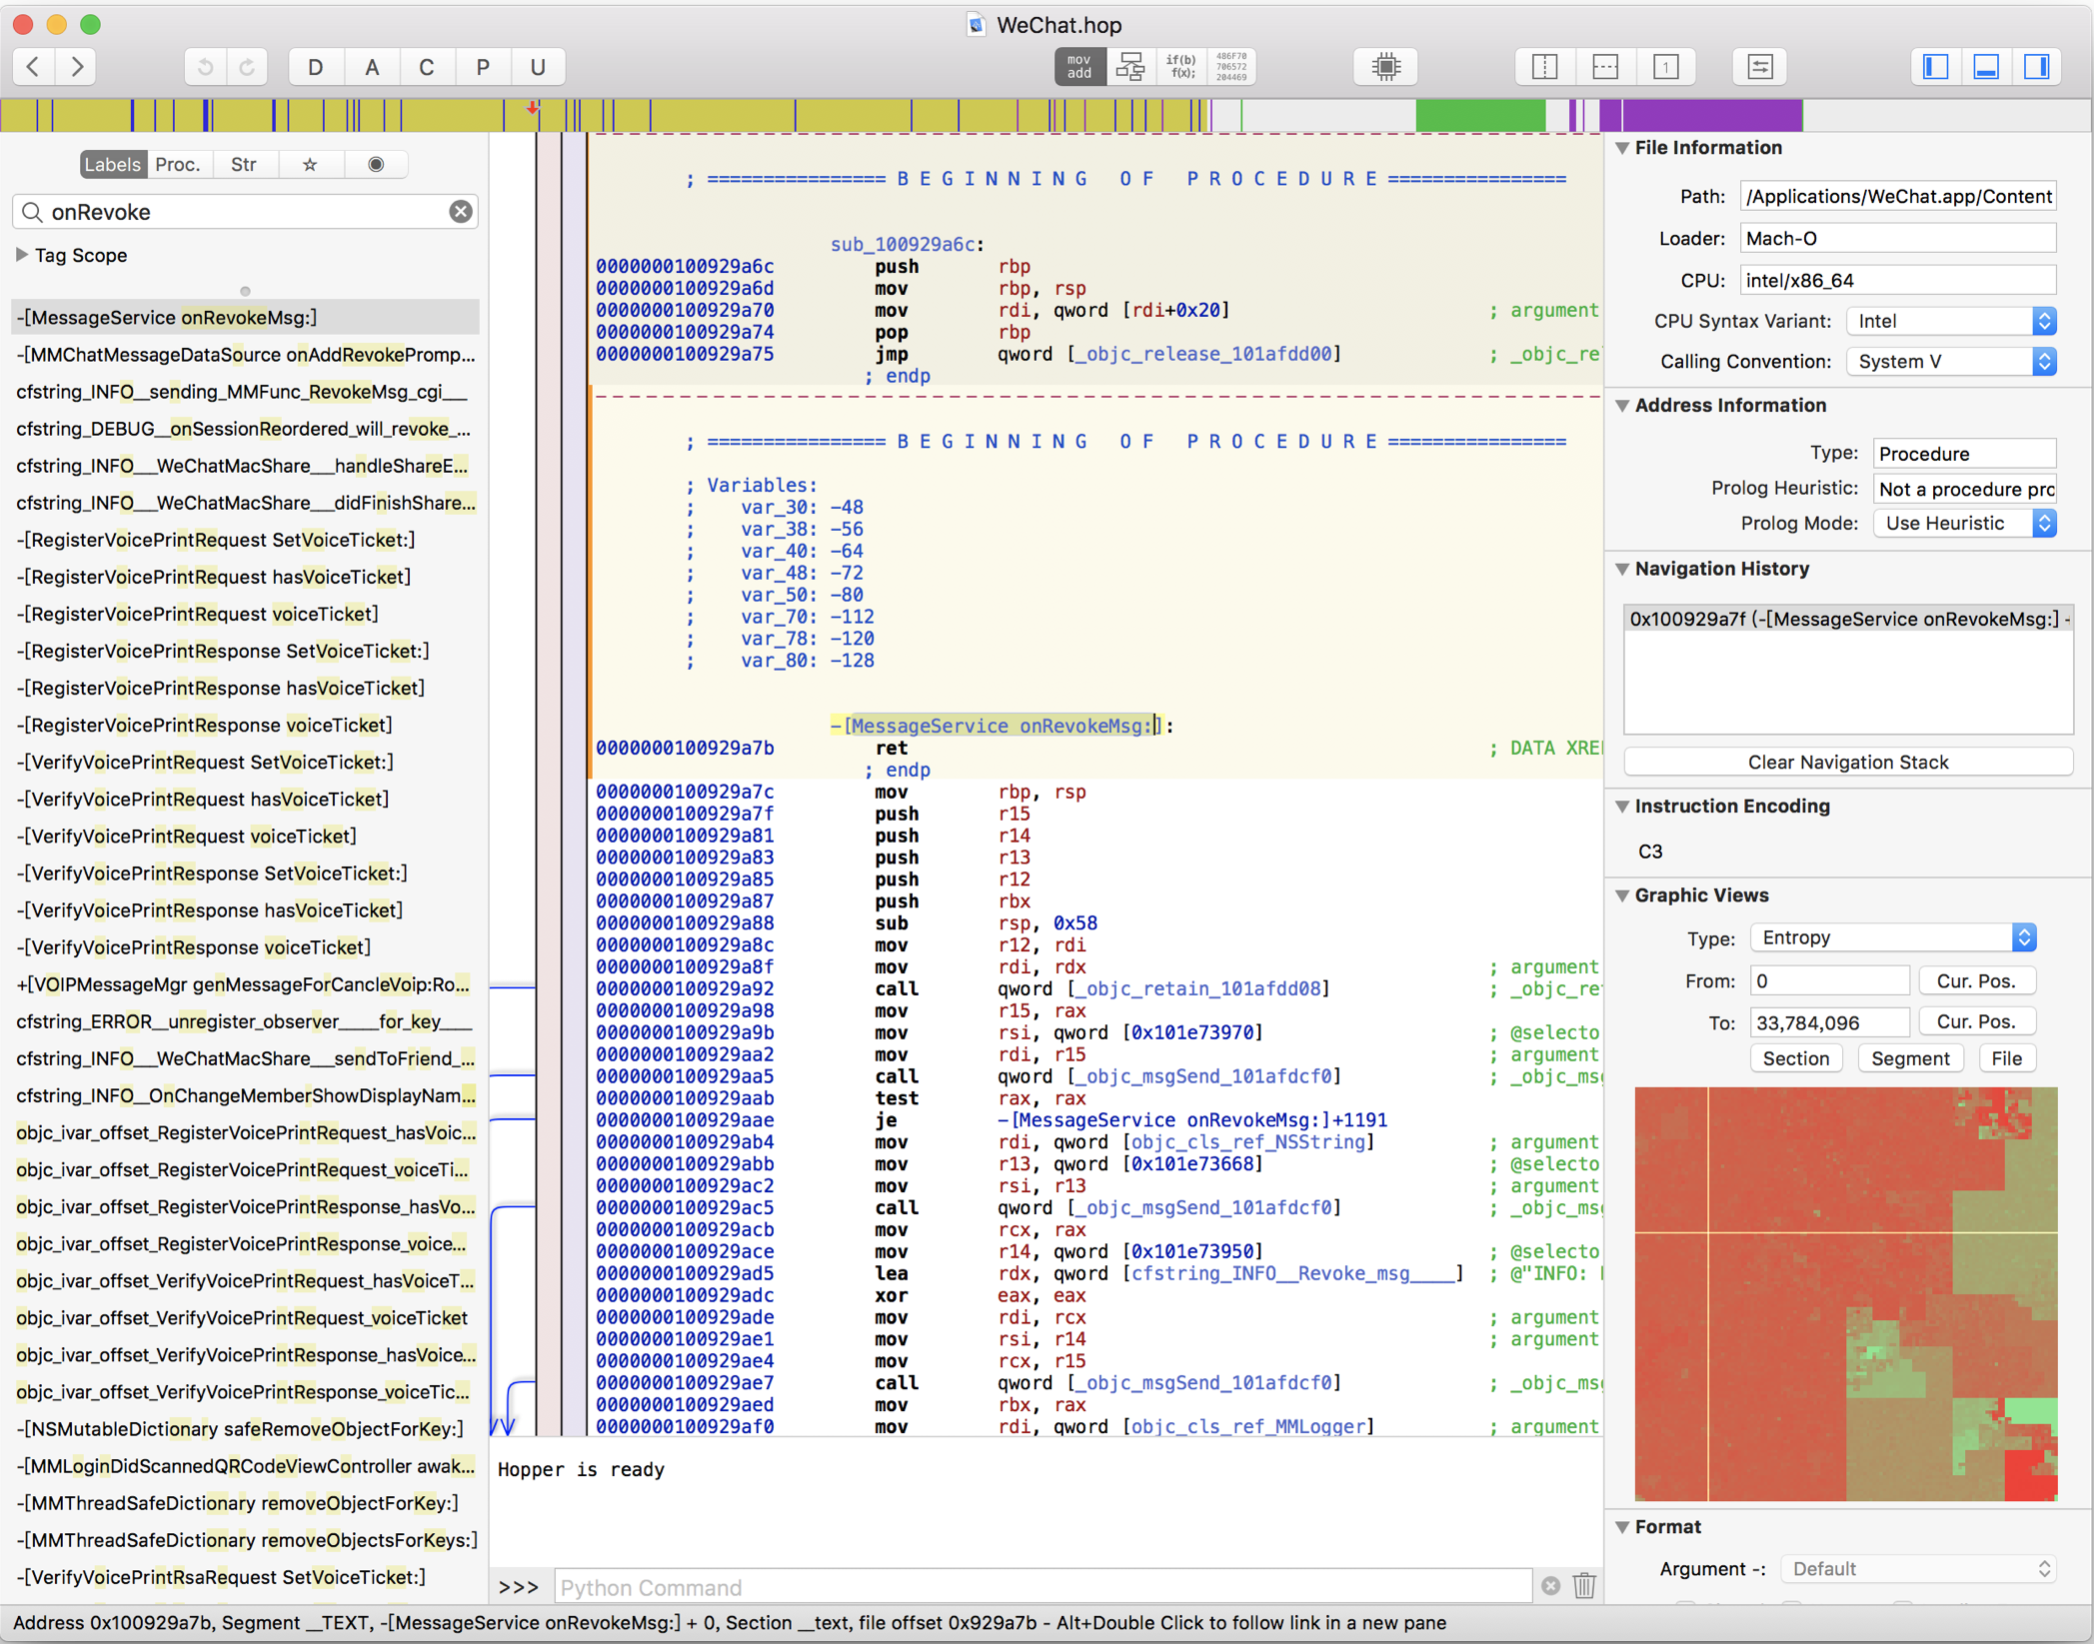
Task: Click the File button under Graphic Views
Action: point(2006,1059)
